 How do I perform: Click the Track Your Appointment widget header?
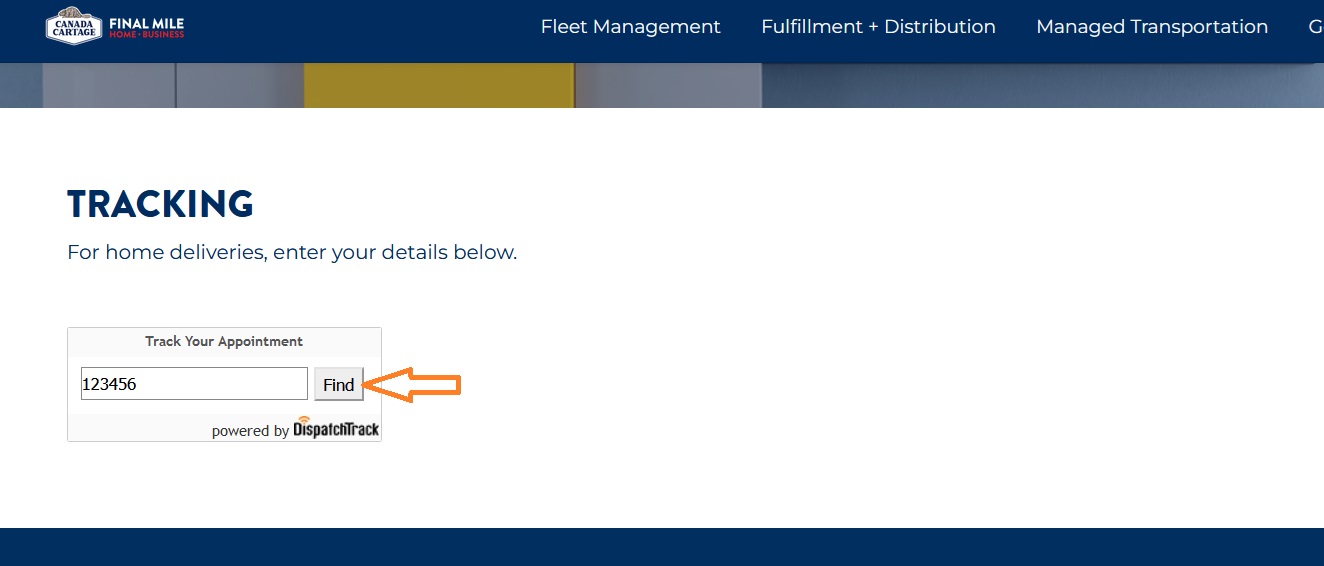pyautogui.click(x=224, y=341)
